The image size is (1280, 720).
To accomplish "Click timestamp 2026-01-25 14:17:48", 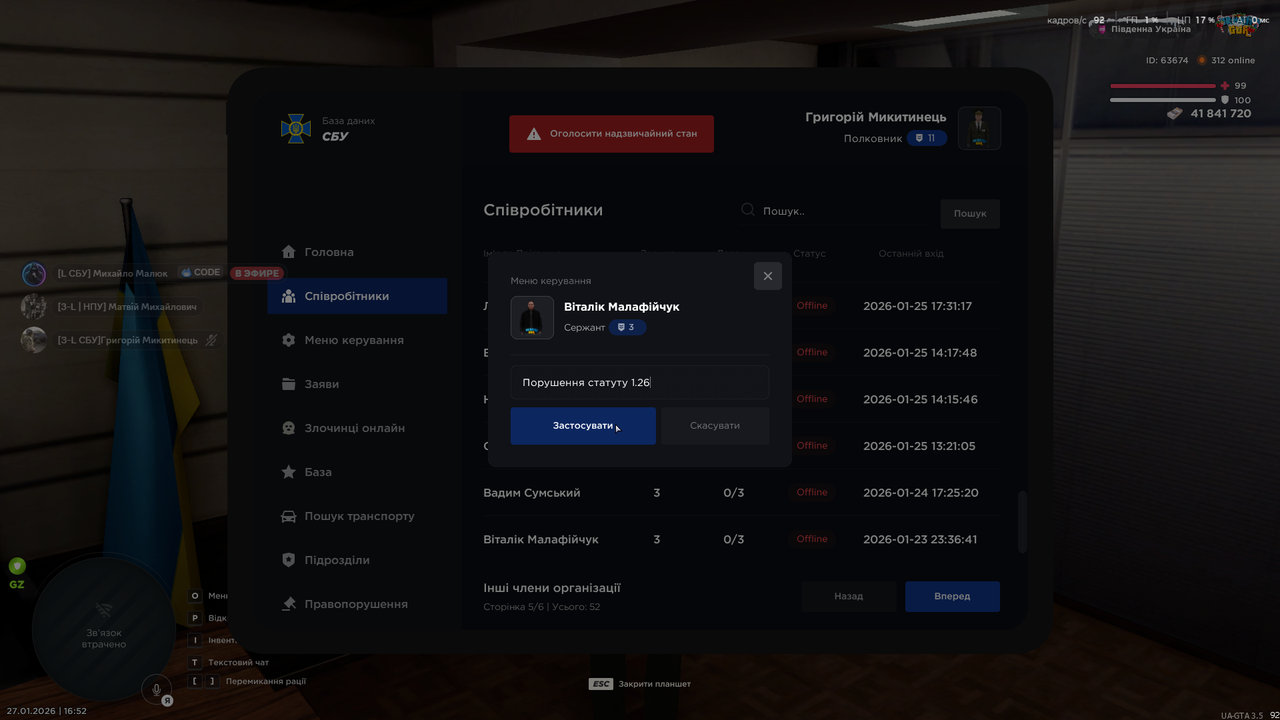I will (920, 353).
